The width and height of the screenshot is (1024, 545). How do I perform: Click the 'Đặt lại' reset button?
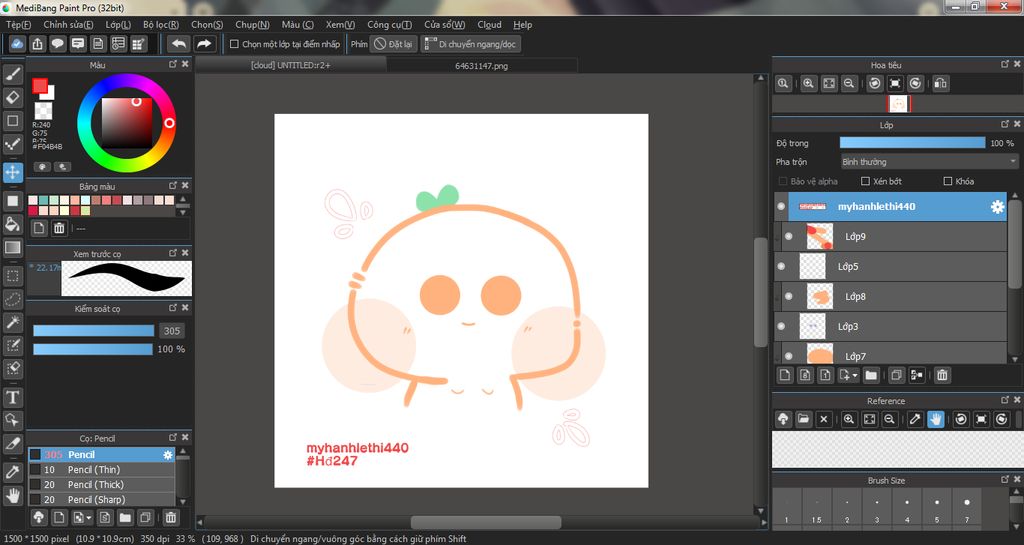[393, 44]
